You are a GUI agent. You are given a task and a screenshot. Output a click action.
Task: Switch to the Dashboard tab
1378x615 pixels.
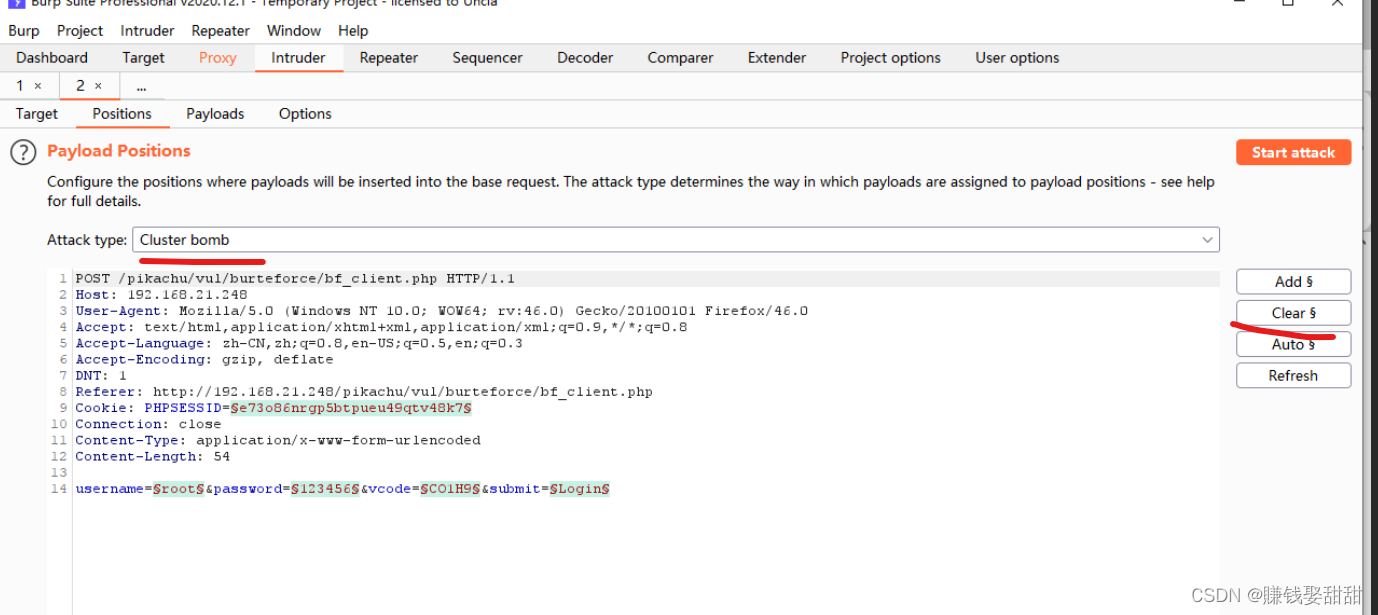pyautogui.click(x=52, y=58)
